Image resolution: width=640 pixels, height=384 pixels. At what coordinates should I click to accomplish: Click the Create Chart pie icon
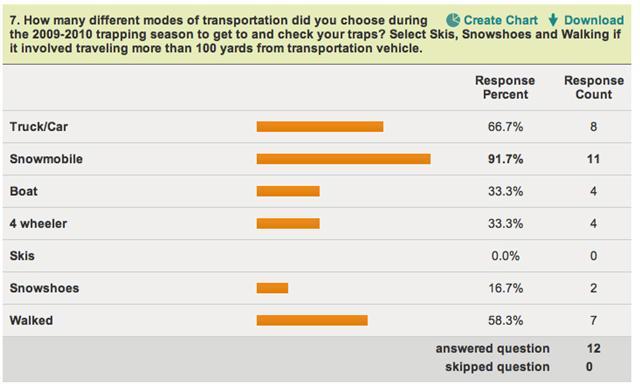453,20
